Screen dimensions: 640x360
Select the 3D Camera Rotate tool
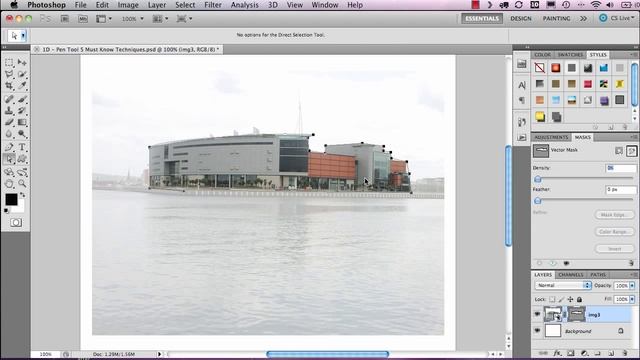click(22, 172)
